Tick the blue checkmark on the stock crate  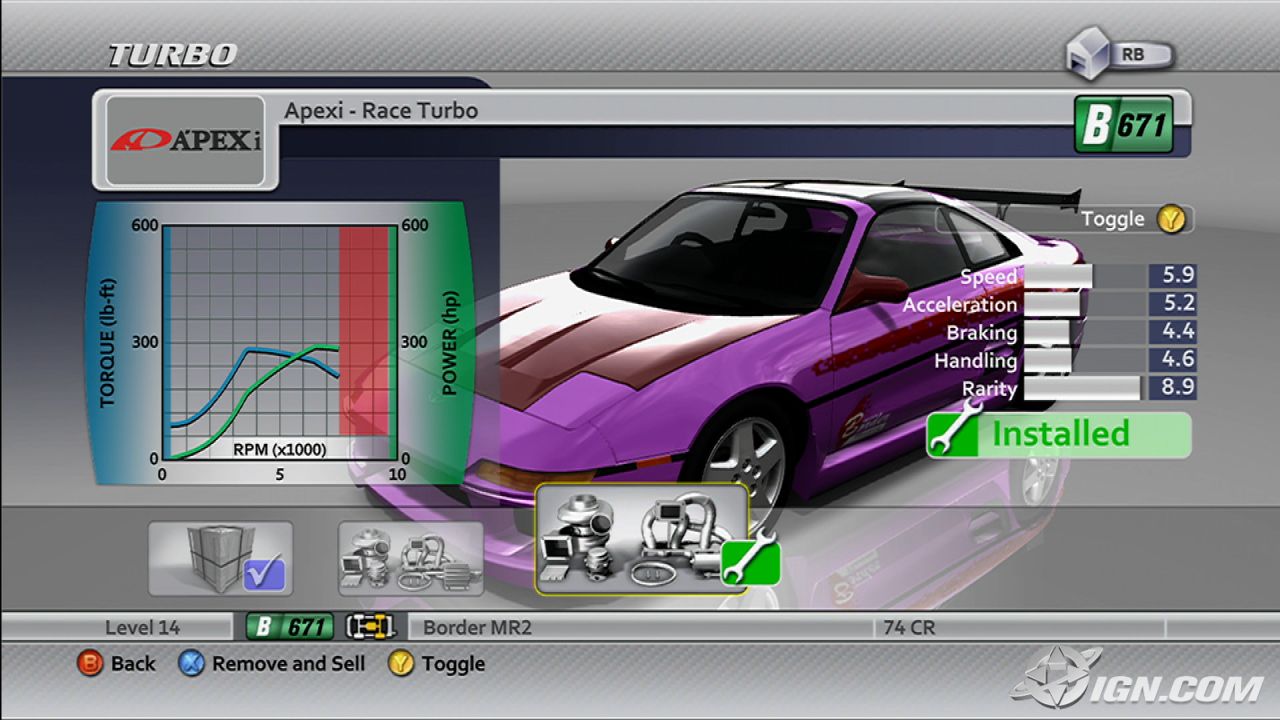pos(264,574)
